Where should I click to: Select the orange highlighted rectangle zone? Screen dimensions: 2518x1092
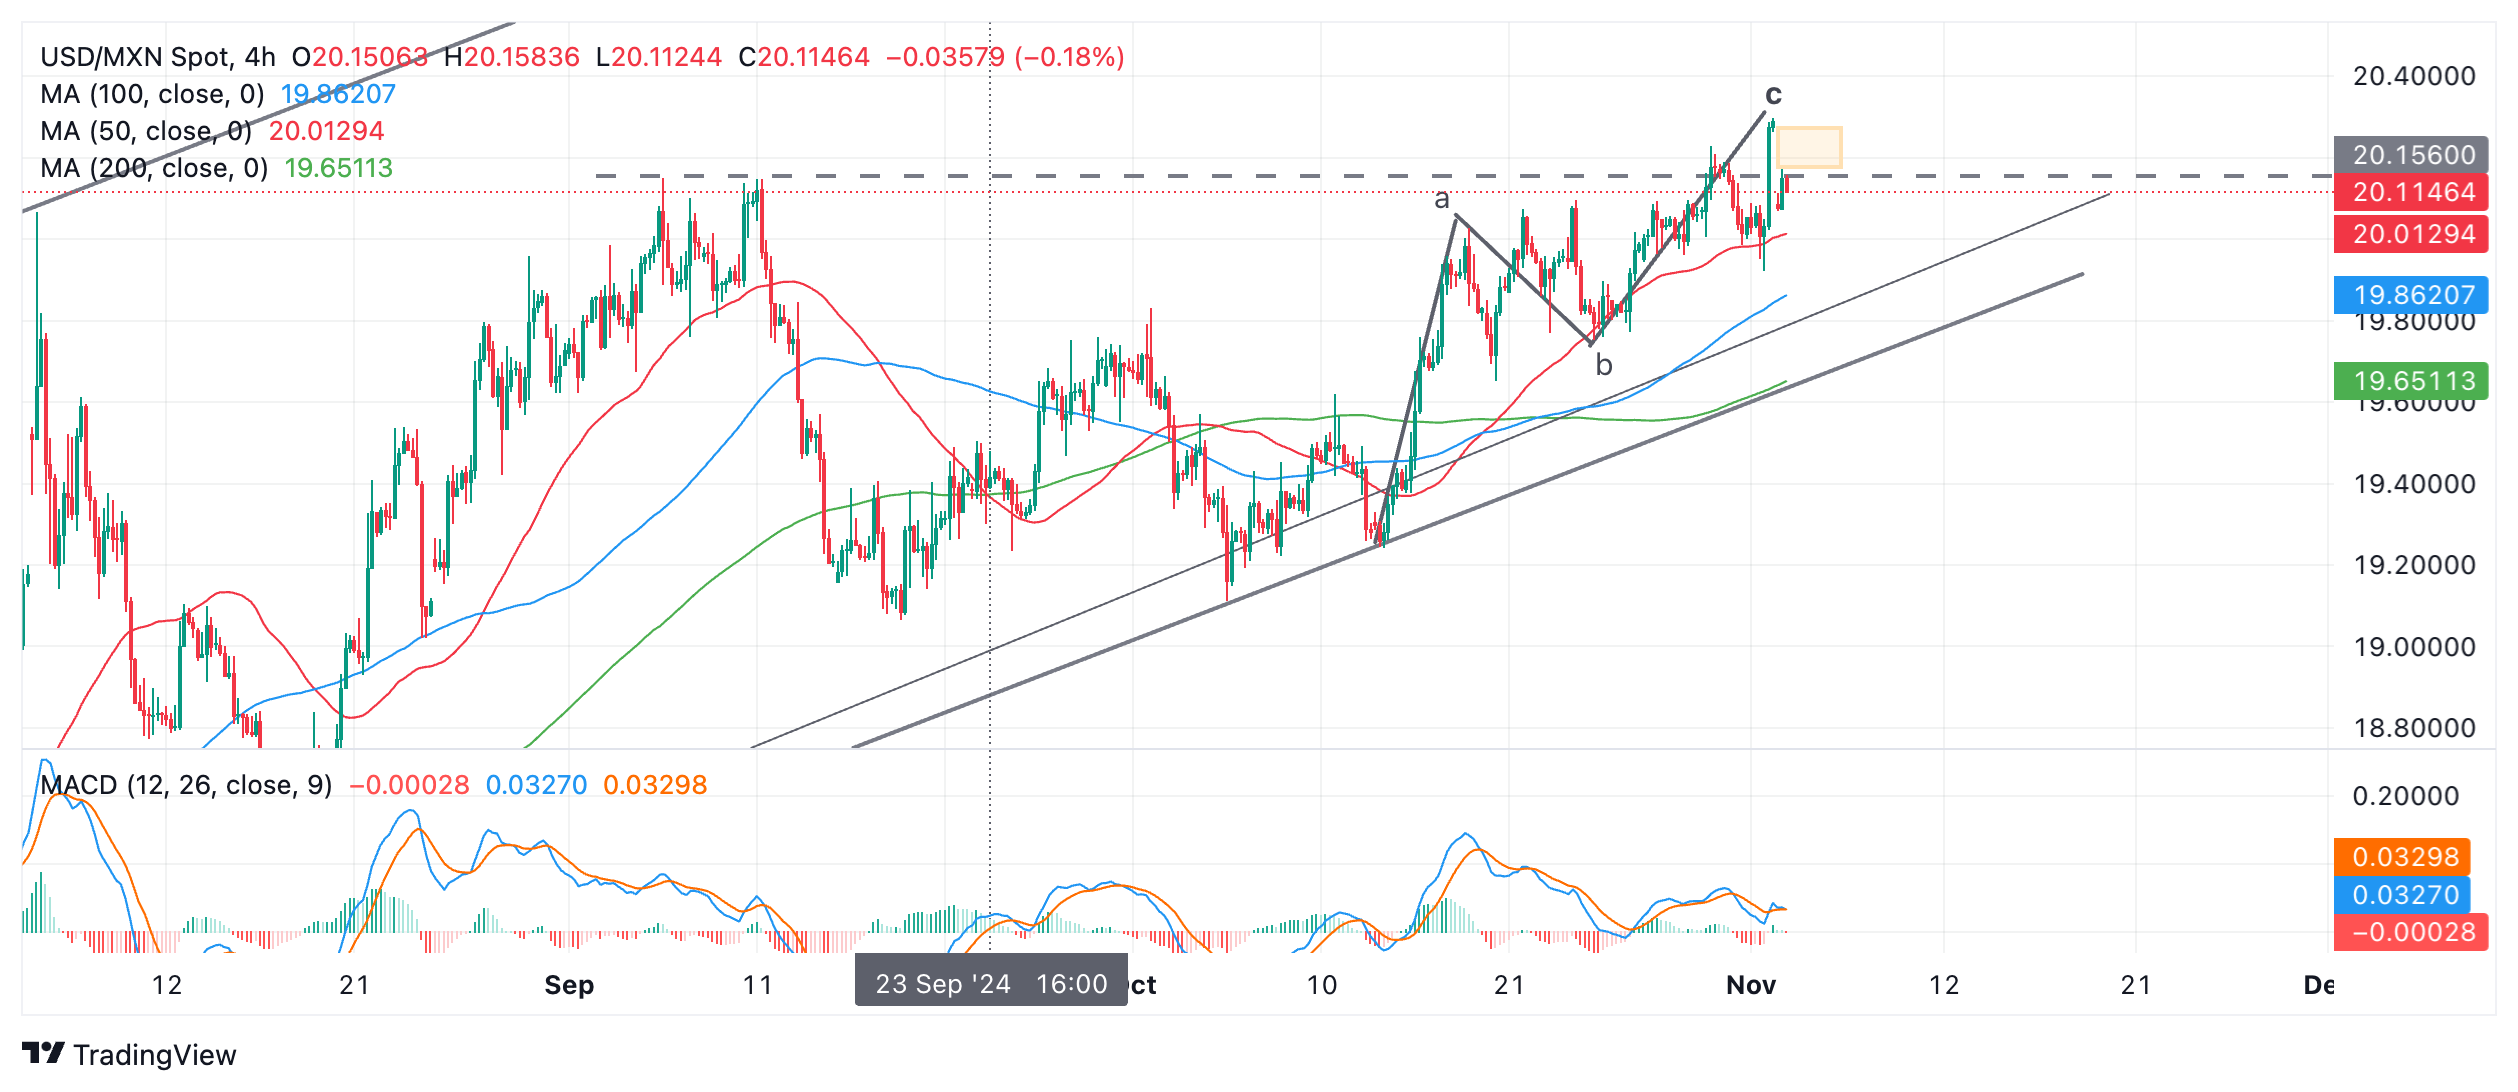click(1808, 147)
